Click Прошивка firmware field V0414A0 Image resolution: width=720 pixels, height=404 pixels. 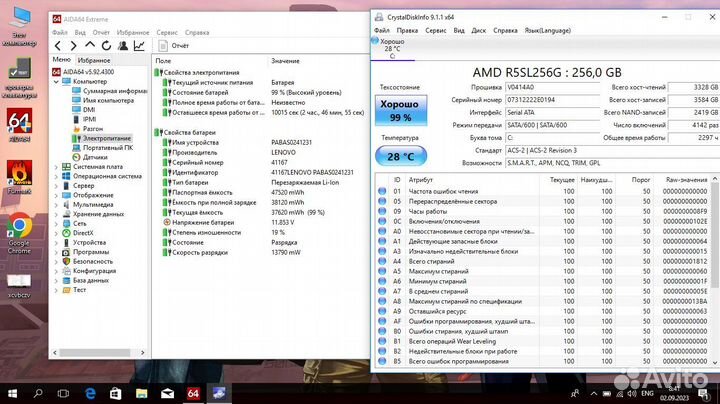[552, 87]
